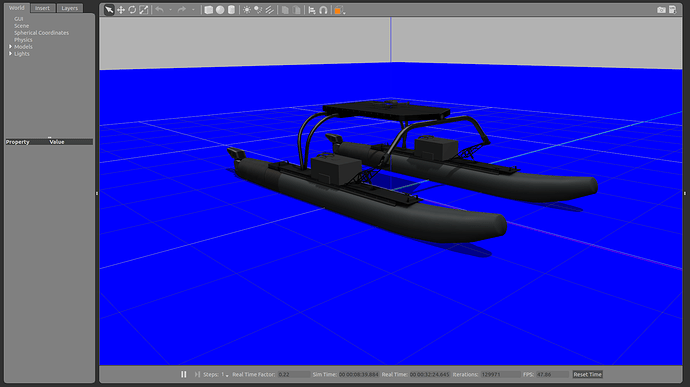Toggle the snap magnet tool
690x387 pixels.
(x=323, y=10)
